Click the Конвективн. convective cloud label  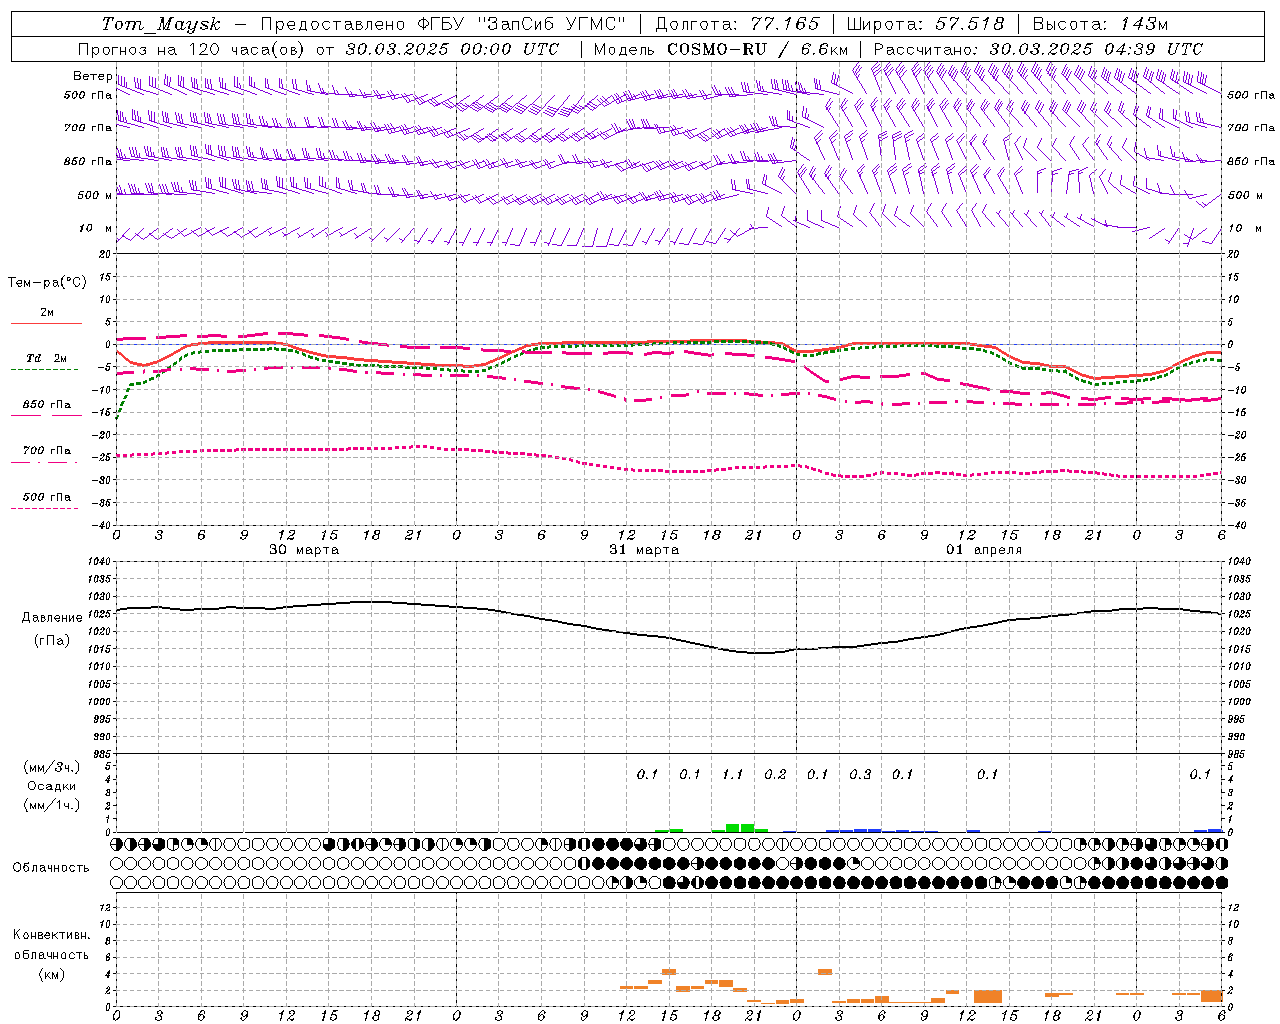52,935
